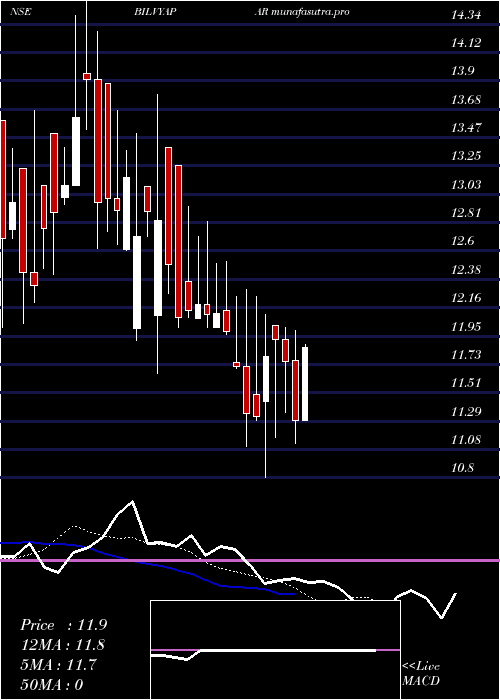Click the 14.12 price axis label
The height and width of the screenshot is (700, 500).
(x=466, y=43)
